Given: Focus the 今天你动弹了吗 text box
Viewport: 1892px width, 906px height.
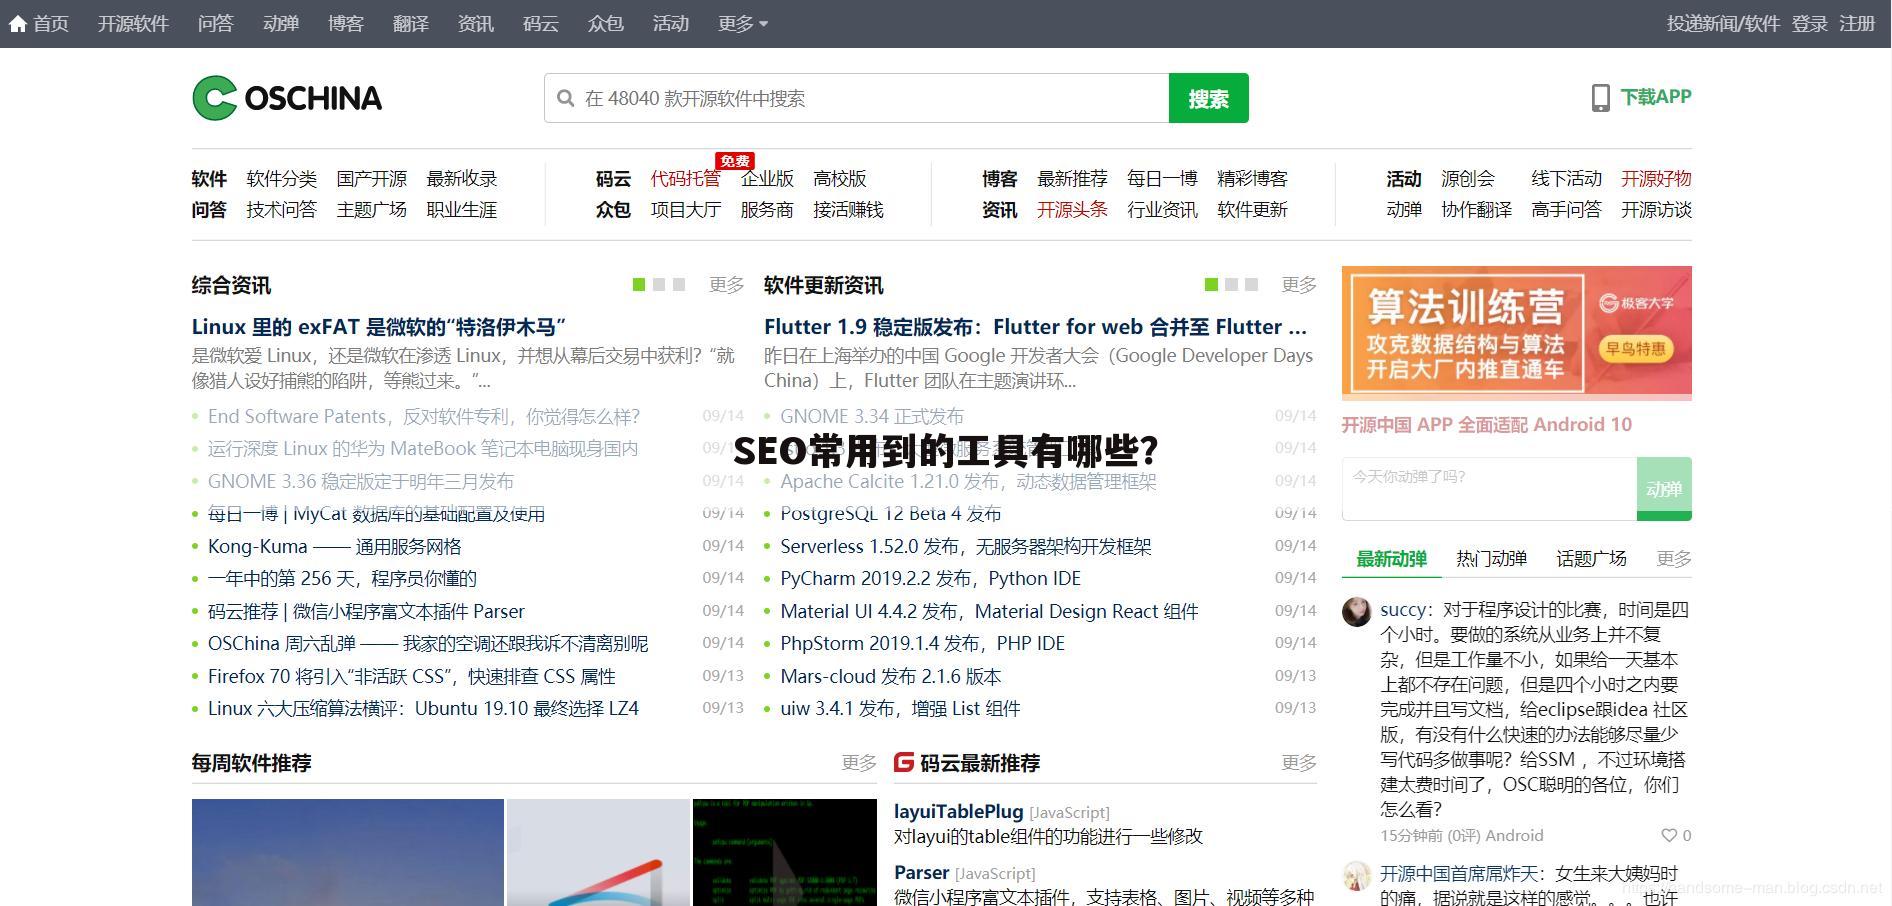Looking at the screenshot, I should (1489, 489).
